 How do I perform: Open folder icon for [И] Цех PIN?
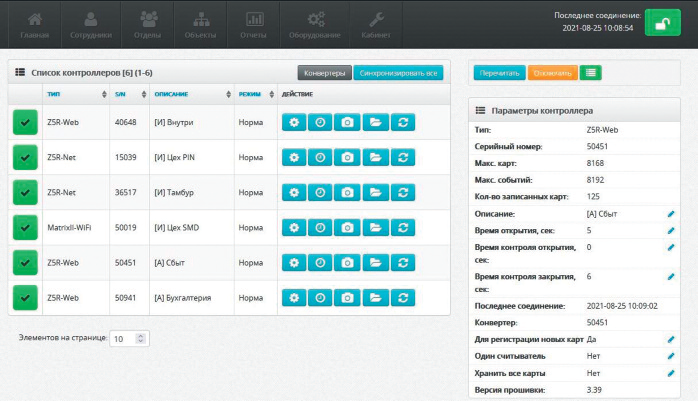tap(376, 157)
